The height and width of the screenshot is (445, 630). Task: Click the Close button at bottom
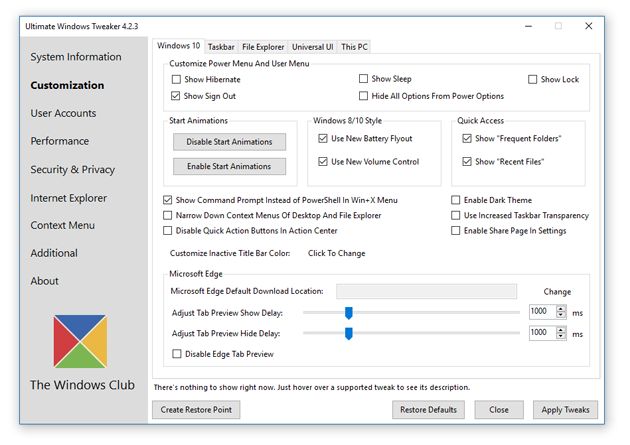tap(499, 410)
